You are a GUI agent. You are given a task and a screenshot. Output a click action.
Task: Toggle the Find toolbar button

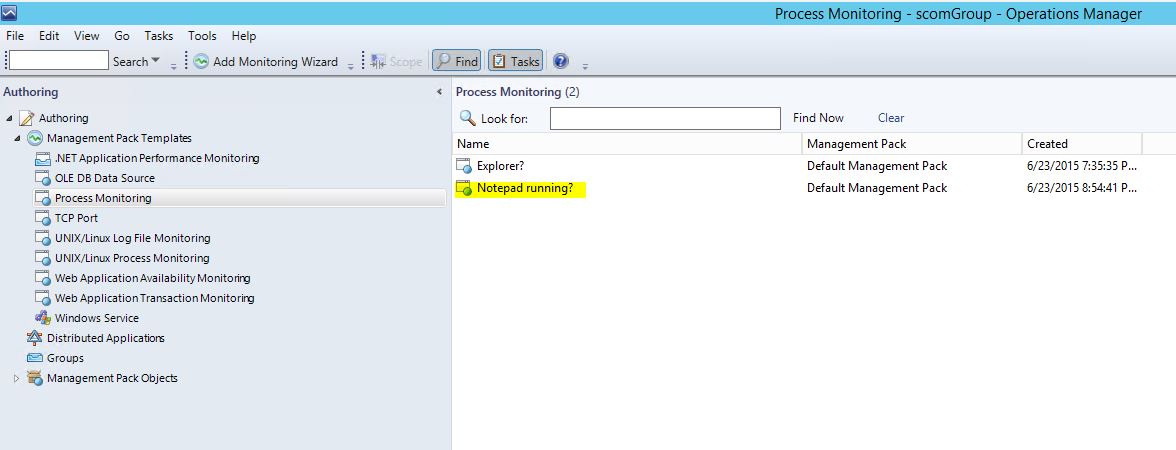[x=457, y=62]
